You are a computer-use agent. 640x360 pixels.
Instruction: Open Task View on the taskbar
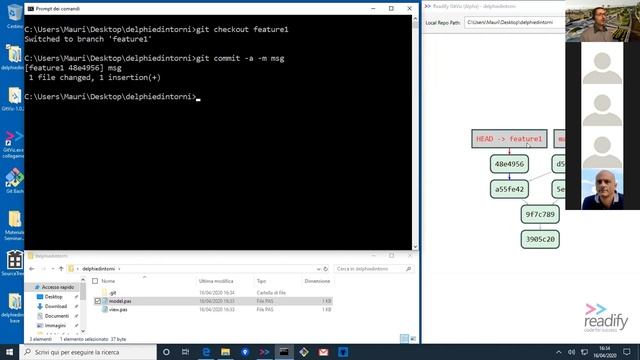pyautogui.click(x=185, y=352)
